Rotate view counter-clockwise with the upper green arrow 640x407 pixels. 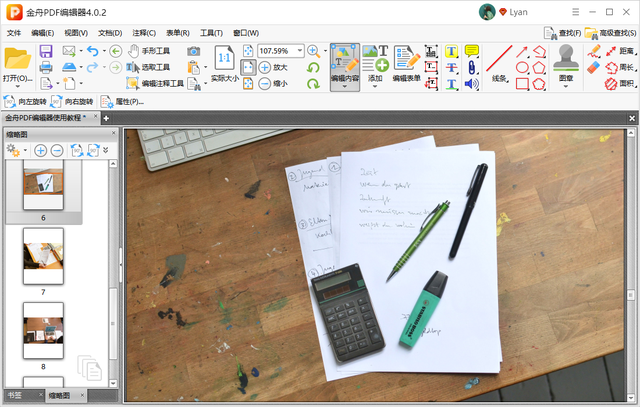tap(313, 67)
